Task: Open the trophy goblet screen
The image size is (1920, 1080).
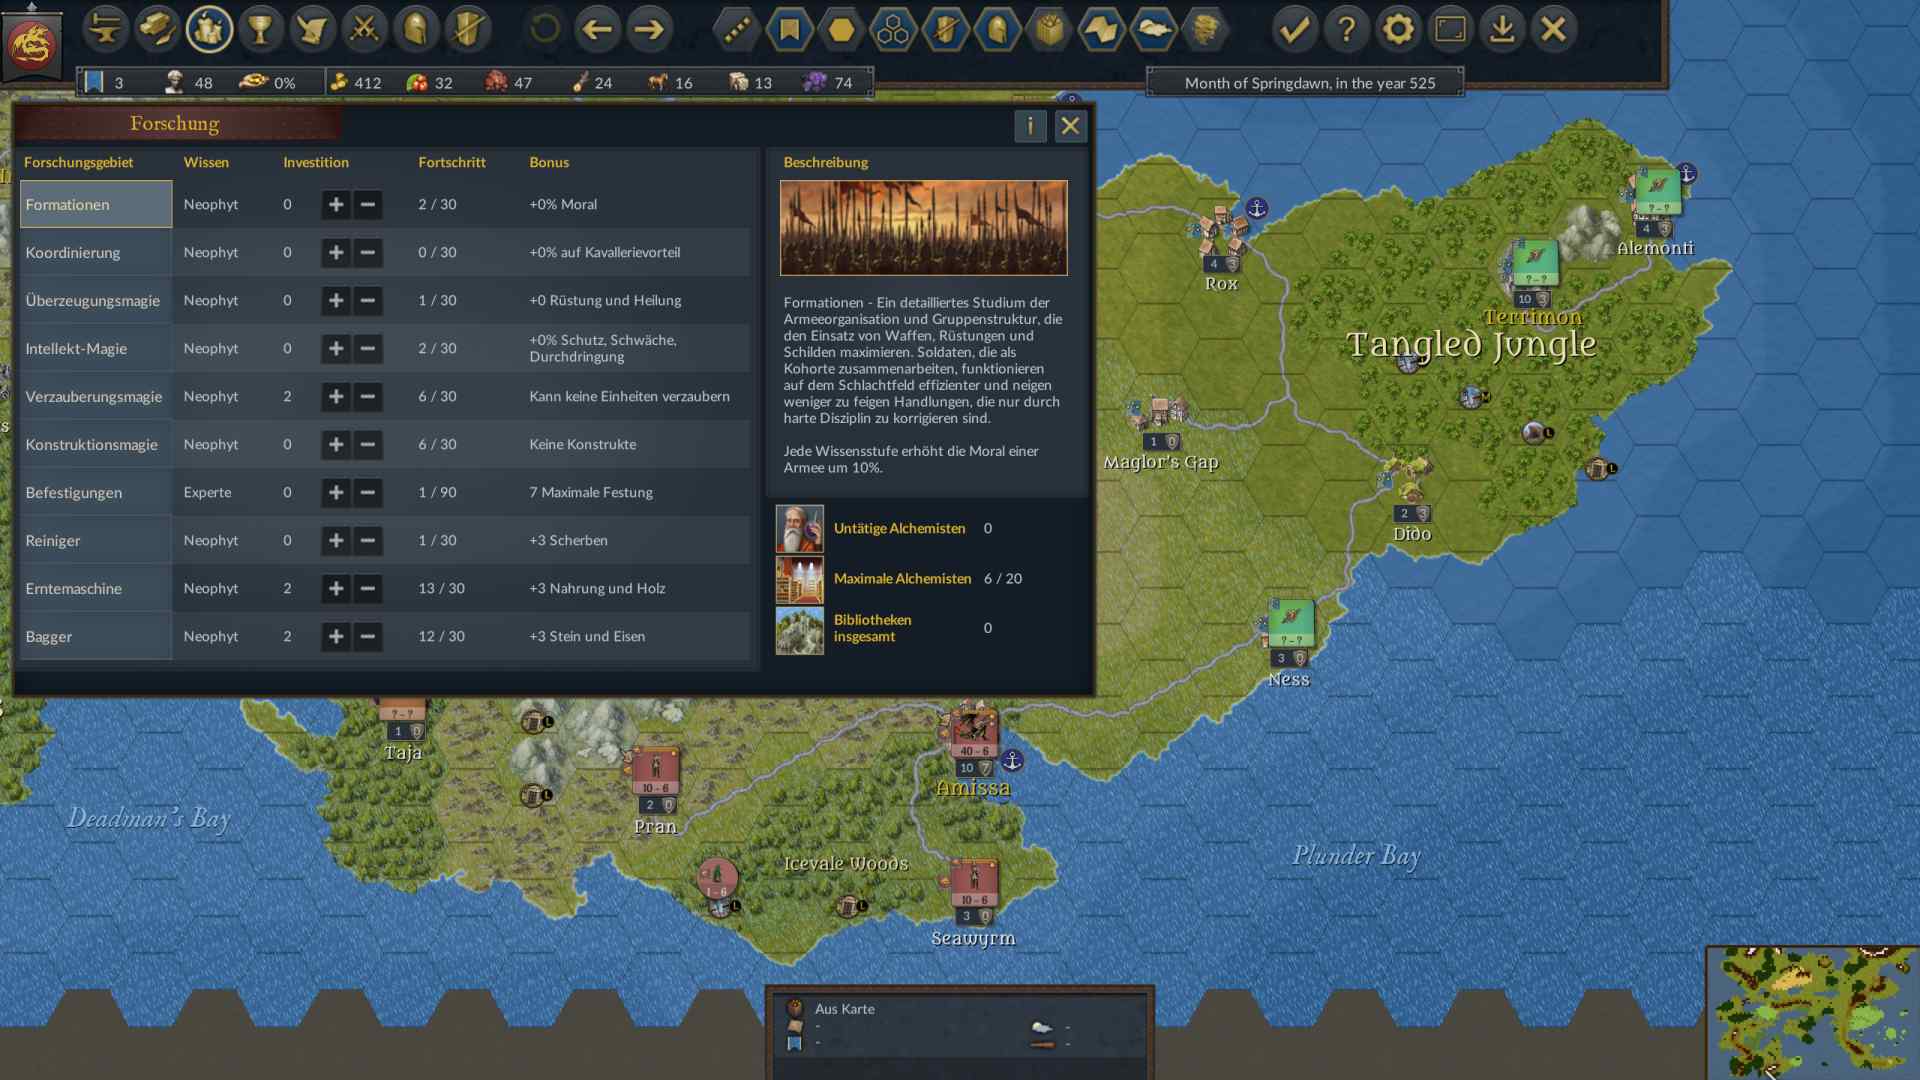Action: tap(261, 29)
